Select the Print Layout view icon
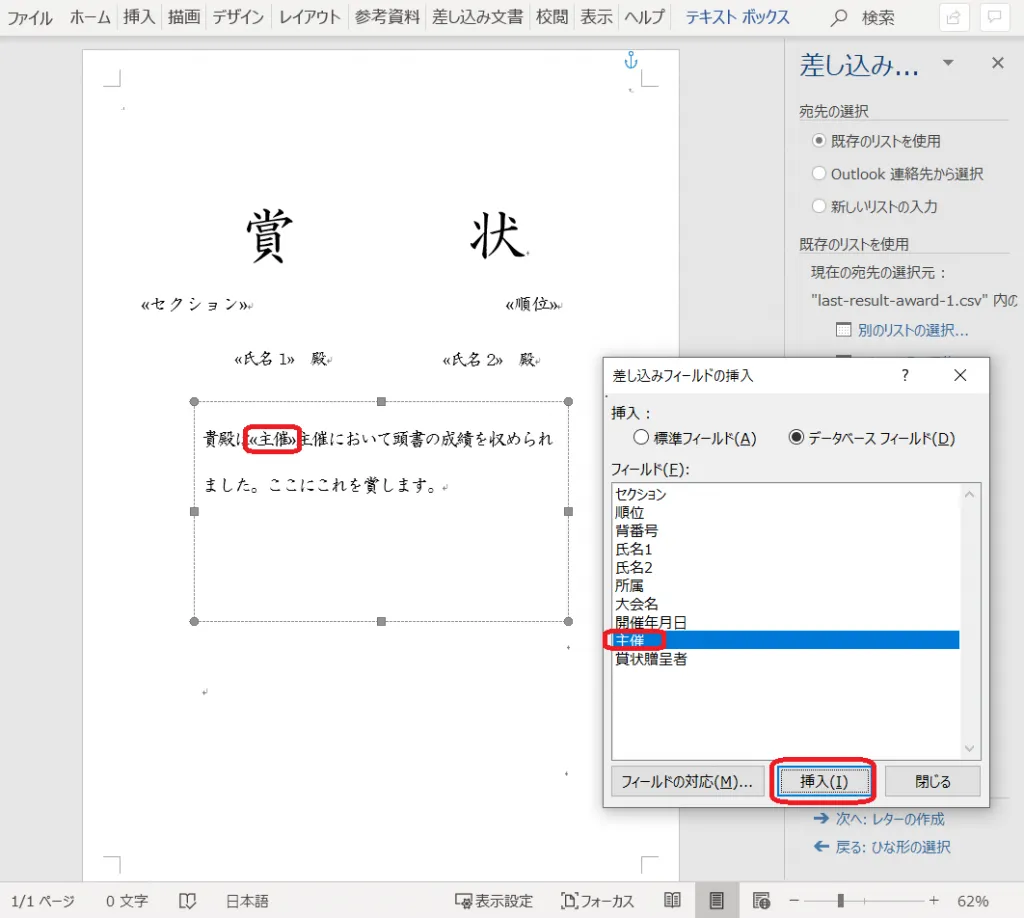 point(716,900)
